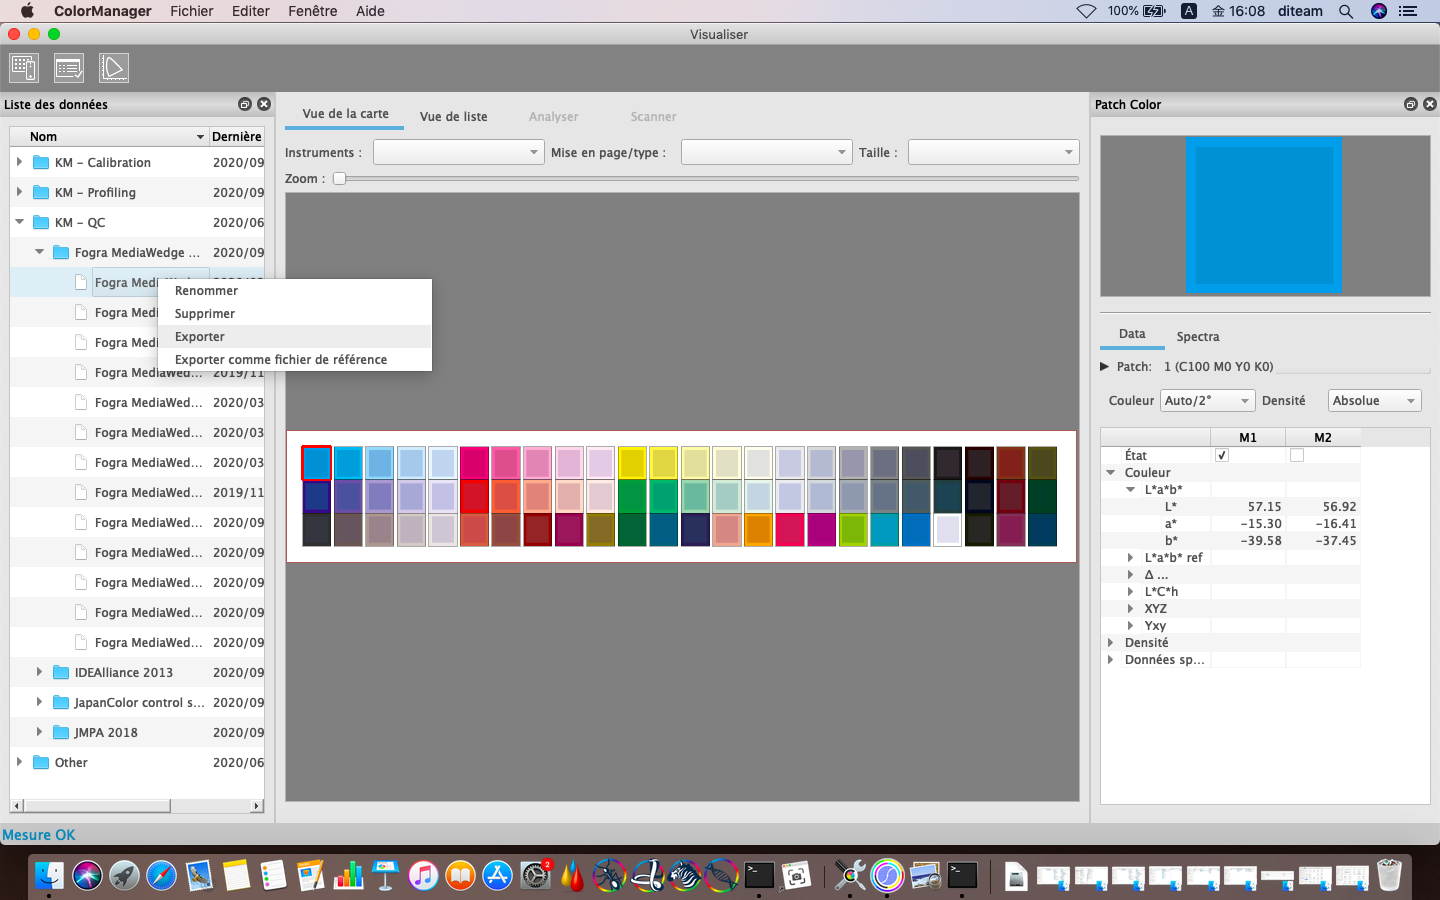
Task: Open the Trash in the dock
Action: [1389, 876]
